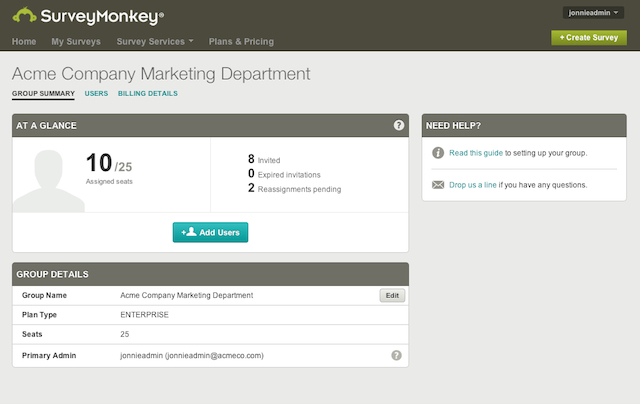640x404 pixels.
Task: Click the SurveyMonkey logo
Action: 89,15
